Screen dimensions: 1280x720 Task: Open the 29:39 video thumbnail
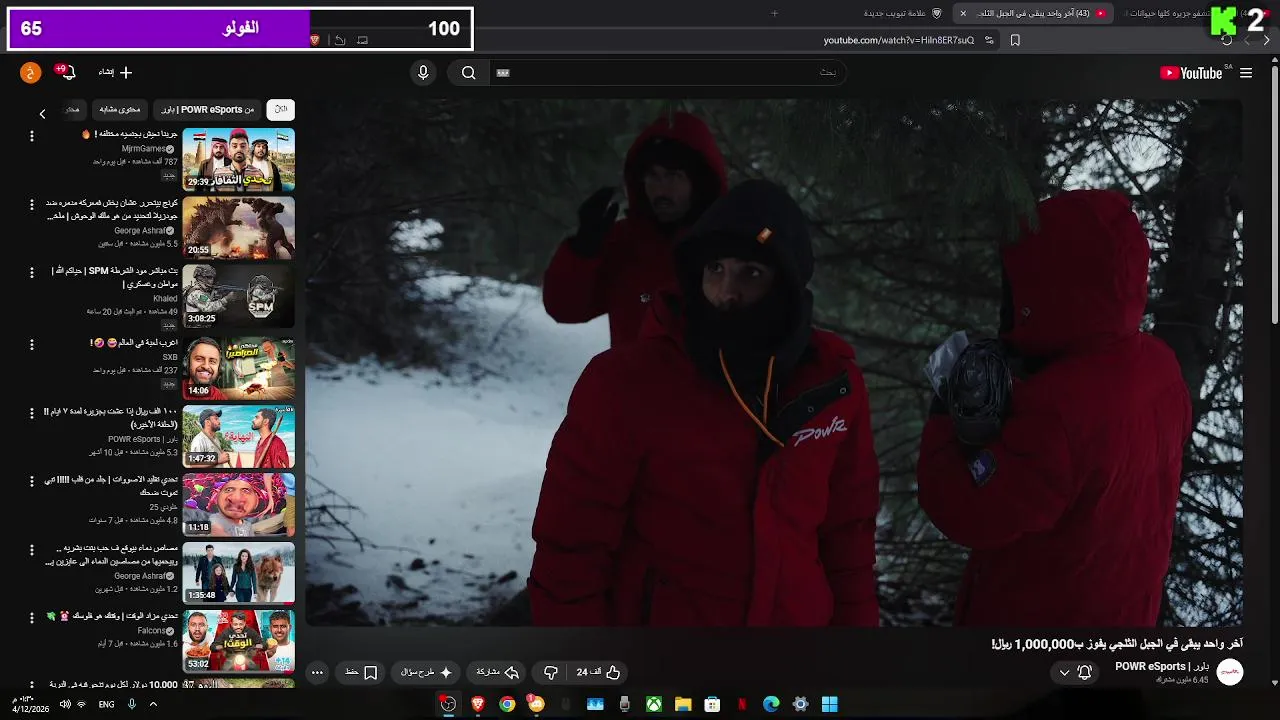pos(238,159)
